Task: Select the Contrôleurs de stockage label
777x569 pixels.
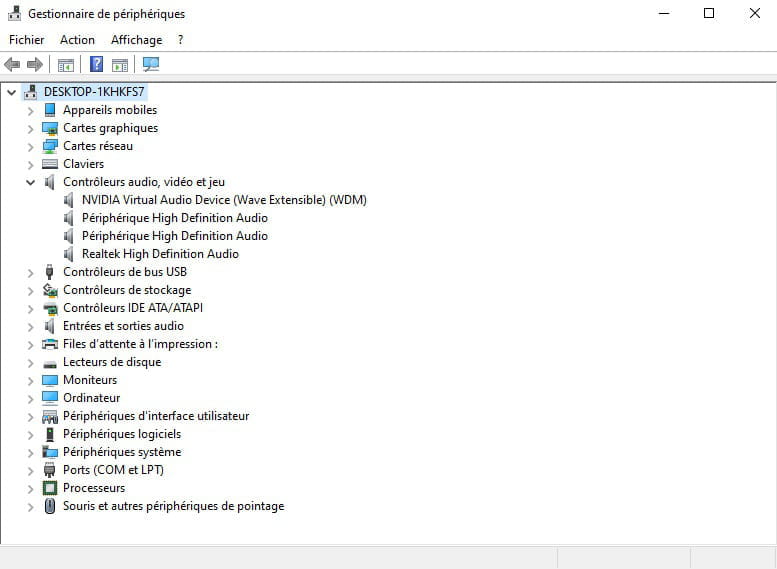Action: [x=127, y=290]
